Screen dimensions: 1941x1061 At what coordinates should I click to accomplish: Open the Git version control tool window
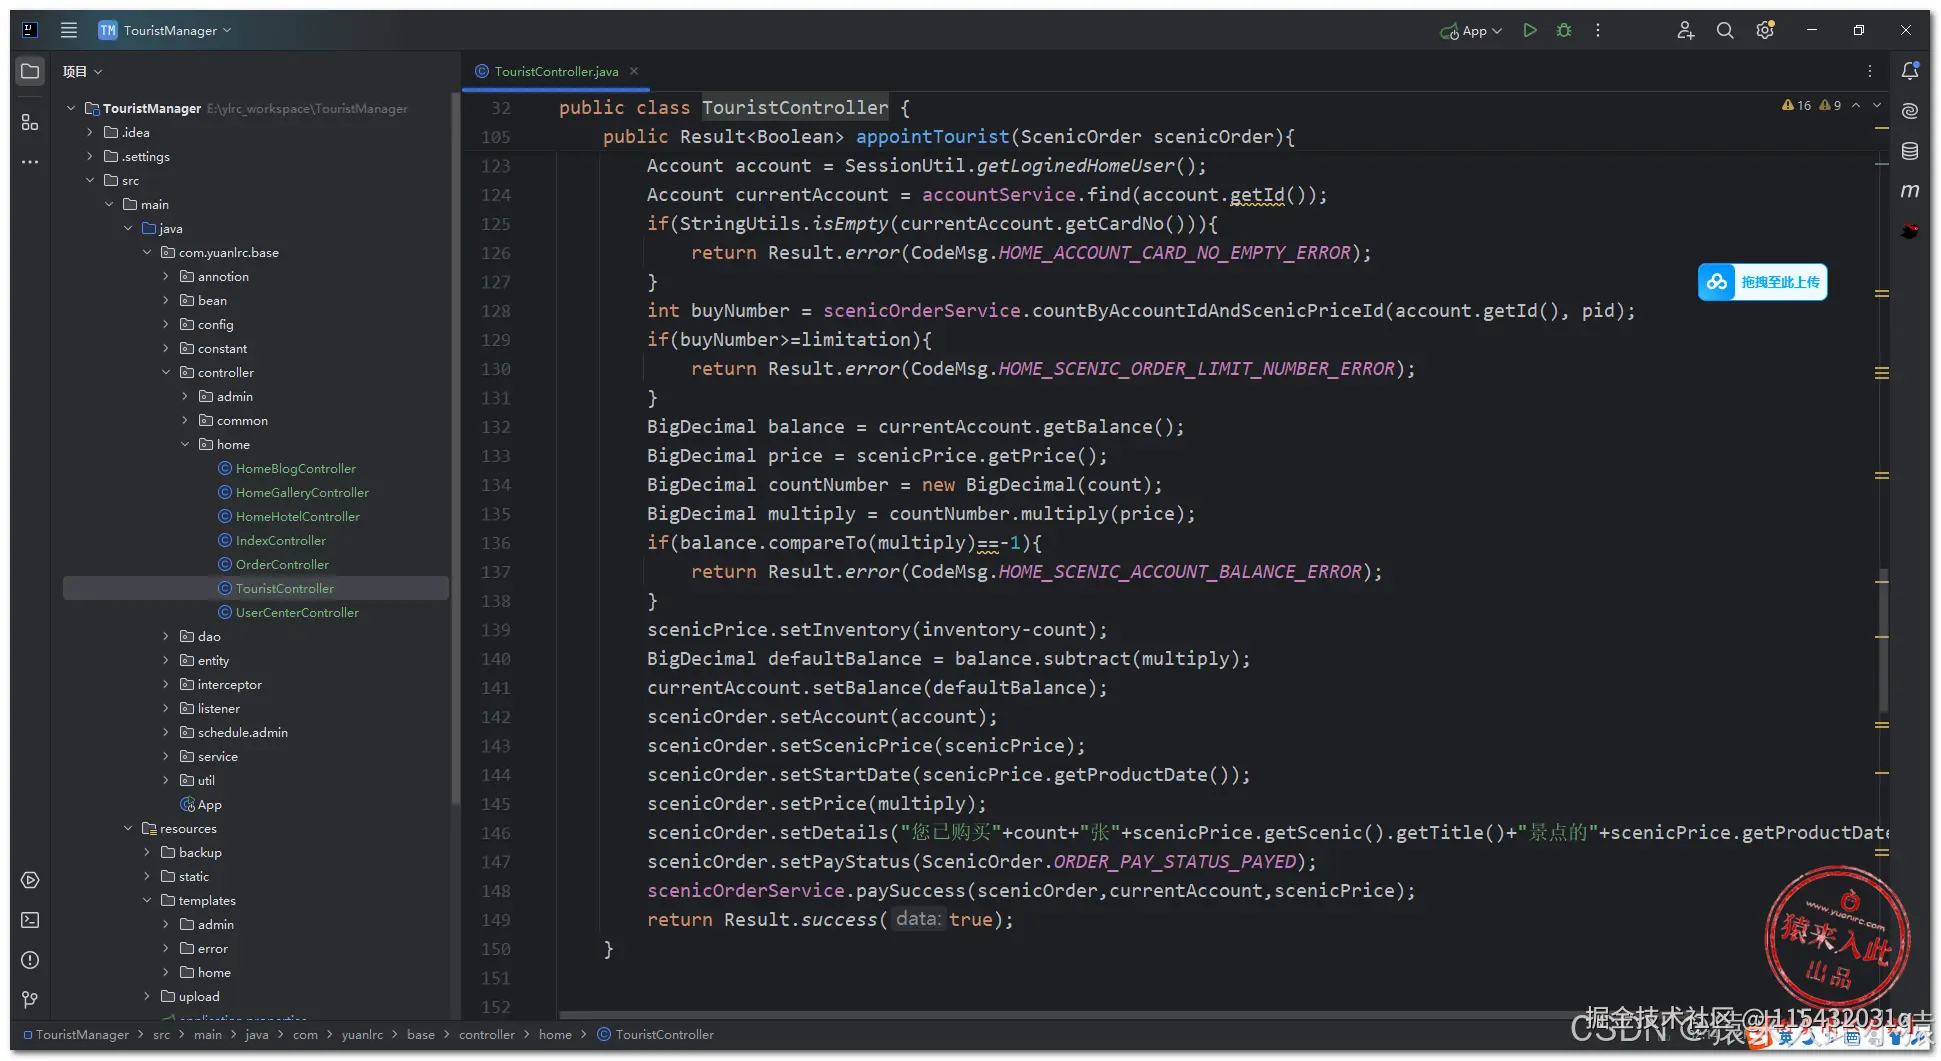tap(30, 1000)
